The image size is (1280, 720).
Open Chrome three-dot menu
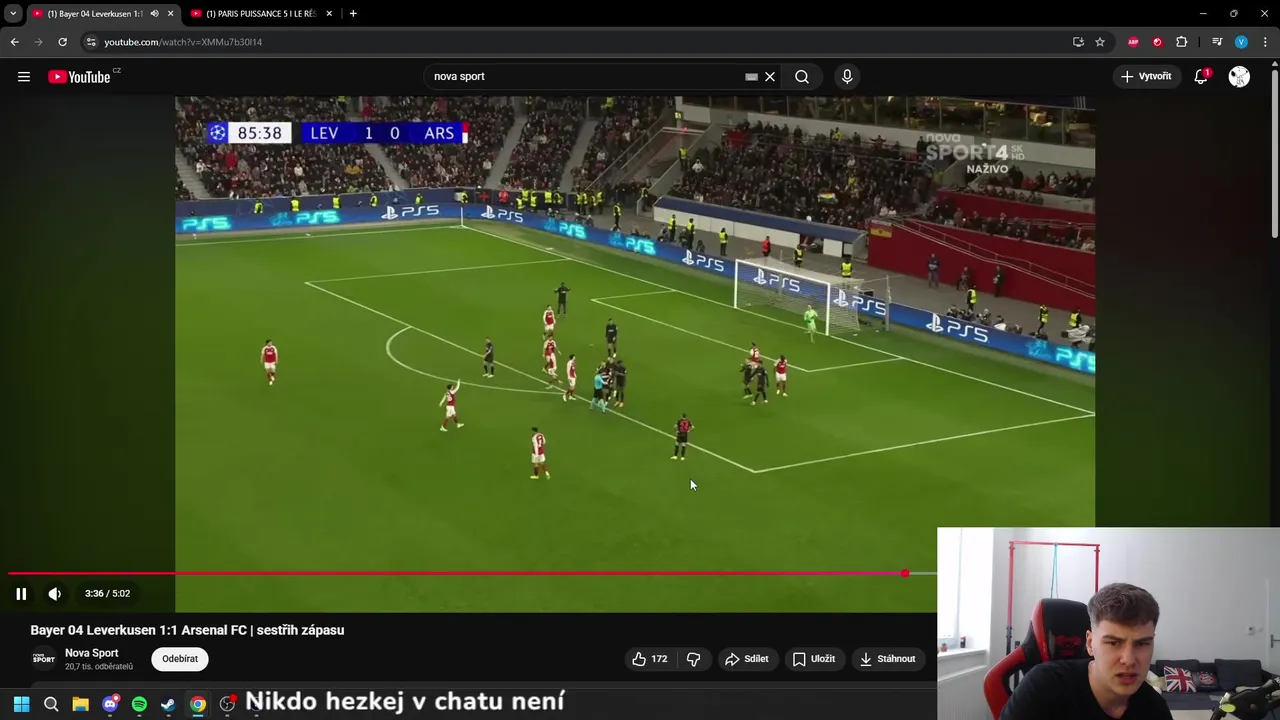tap(1265, 42)
